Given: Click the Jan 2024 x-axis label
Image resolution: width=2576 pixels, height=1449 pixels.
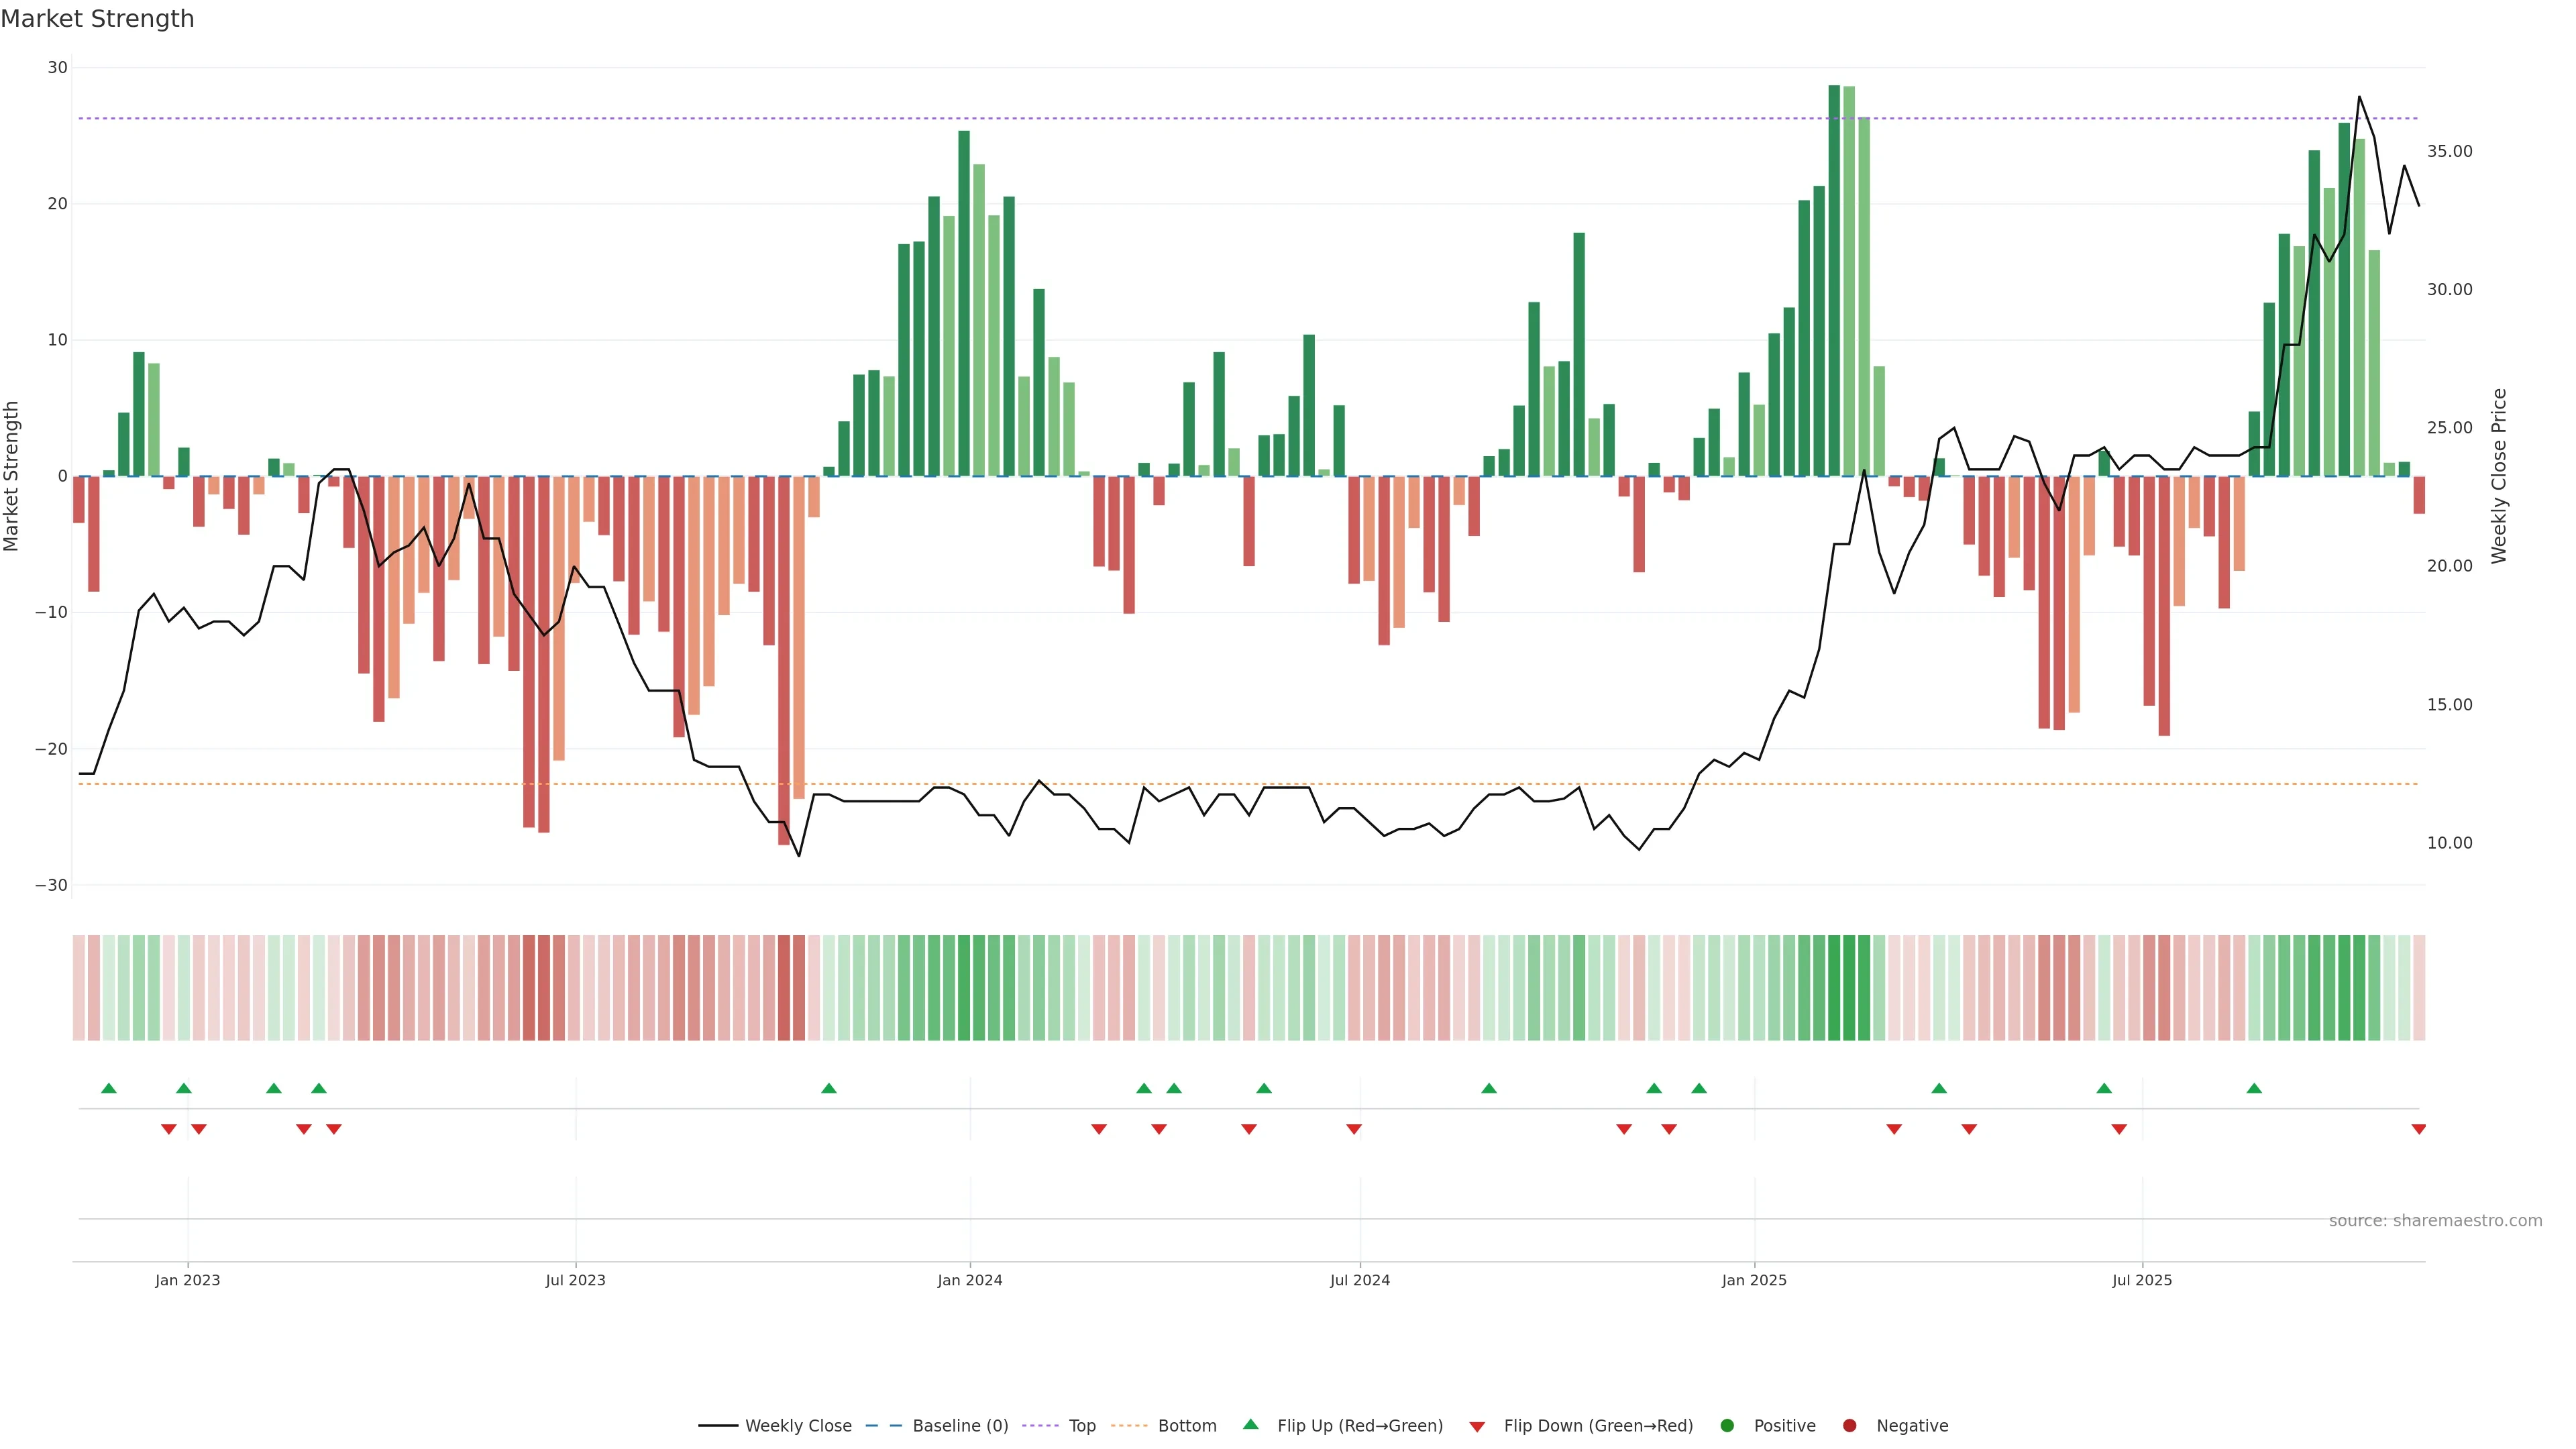Looking at the screenshot, I should click(x=969, y=1280).
